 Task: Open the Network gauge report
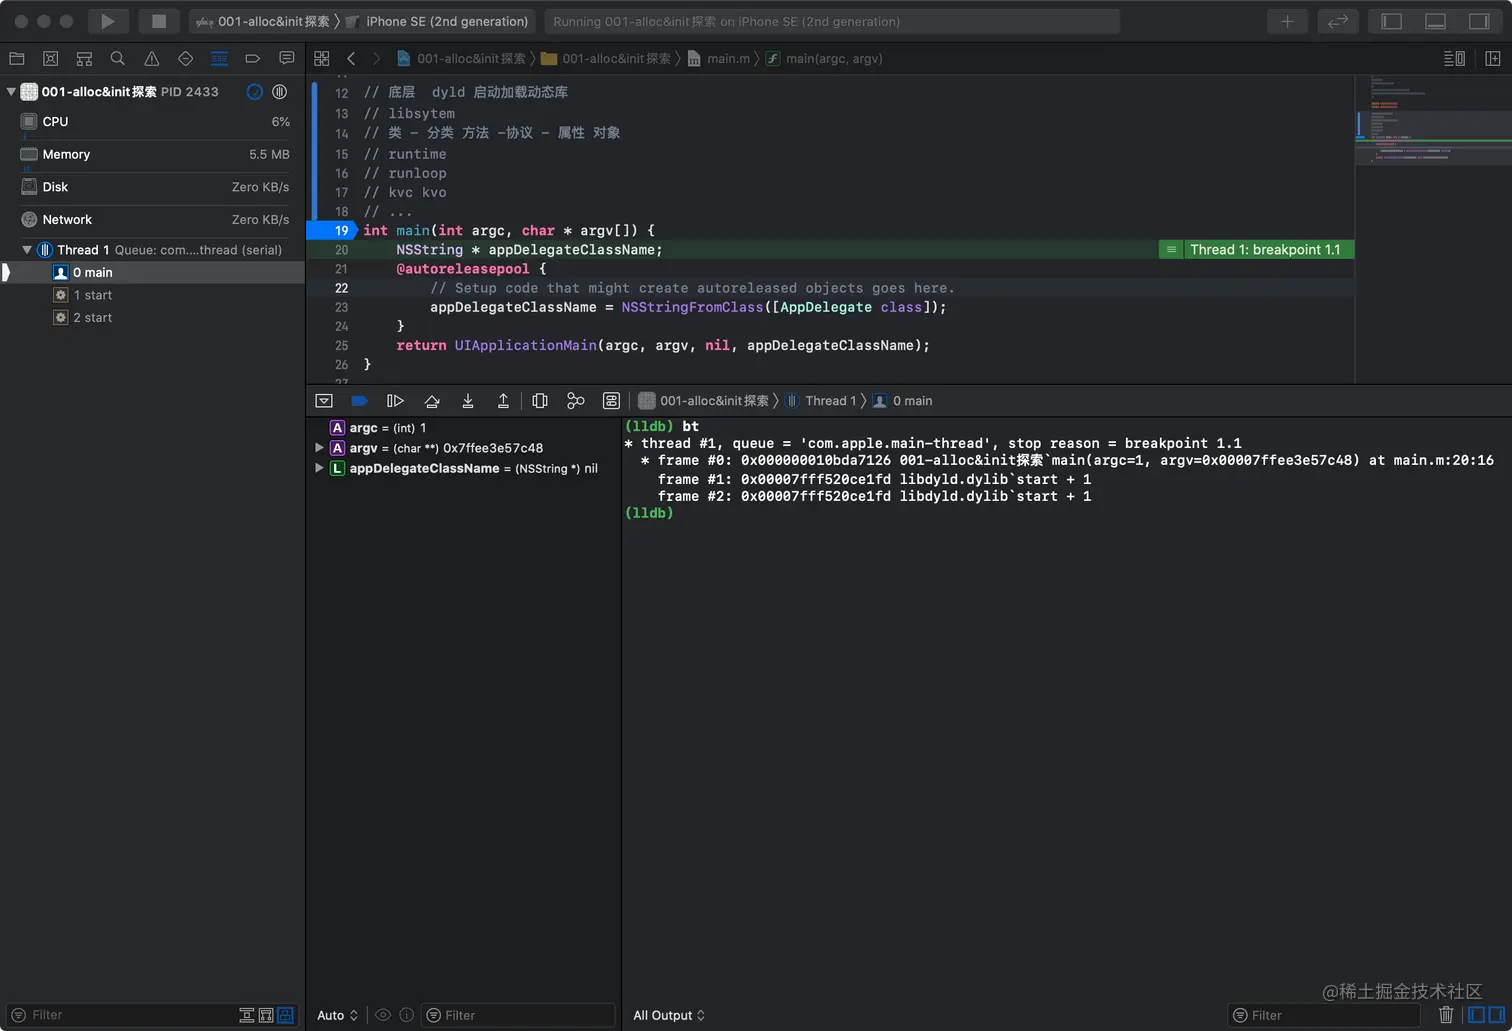pos(153,220)
